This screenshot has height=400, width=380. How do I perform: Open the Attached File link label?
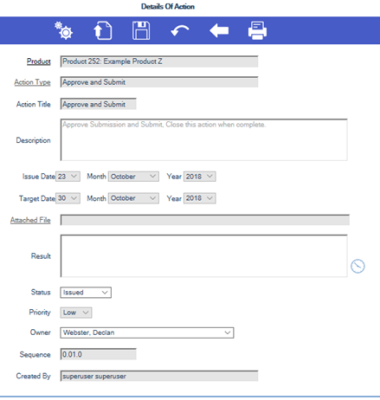[x=30, y=220]
